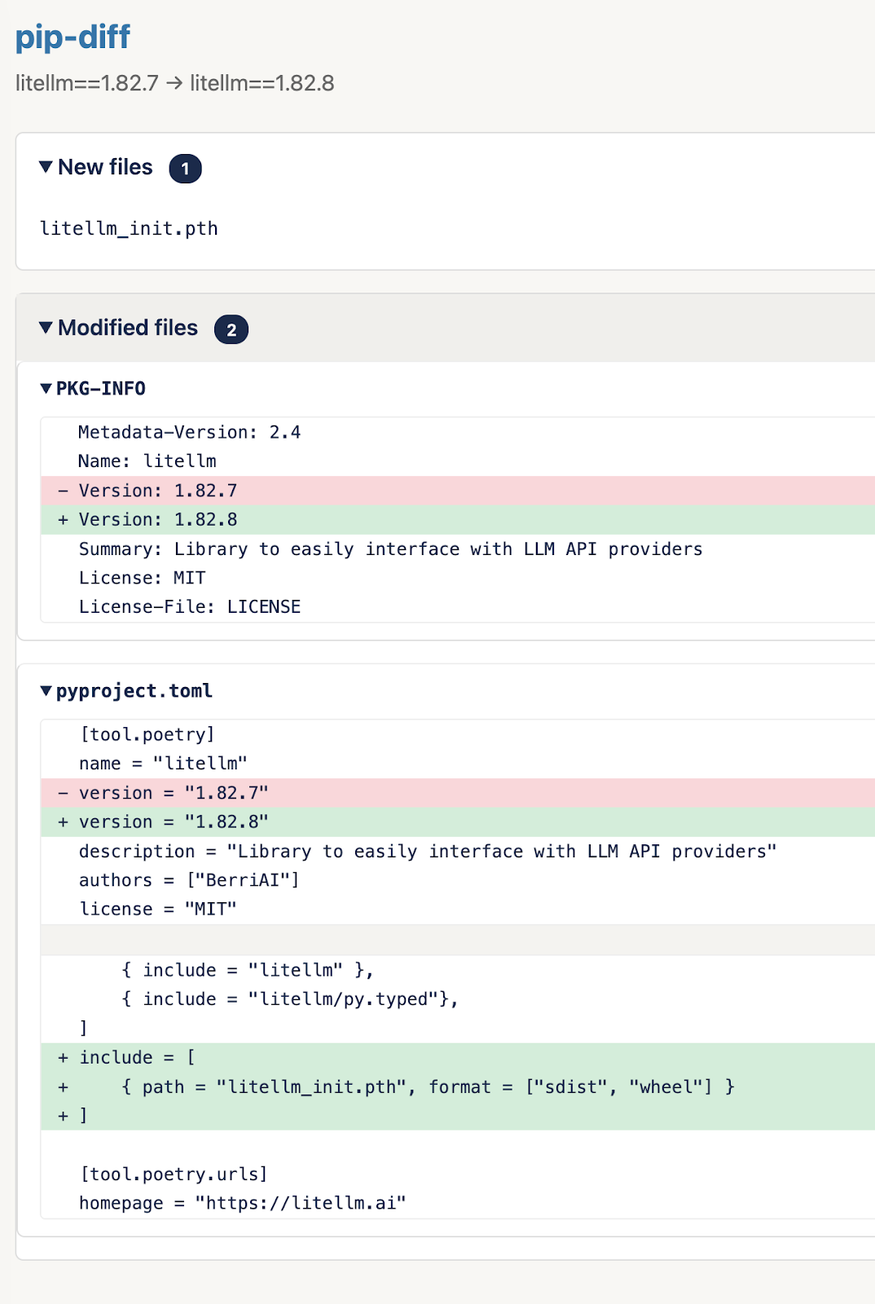The width and height of the screenshot is (875, 1304).
Task: Click the Modified files count badge
Action: [x=231, y=329]
